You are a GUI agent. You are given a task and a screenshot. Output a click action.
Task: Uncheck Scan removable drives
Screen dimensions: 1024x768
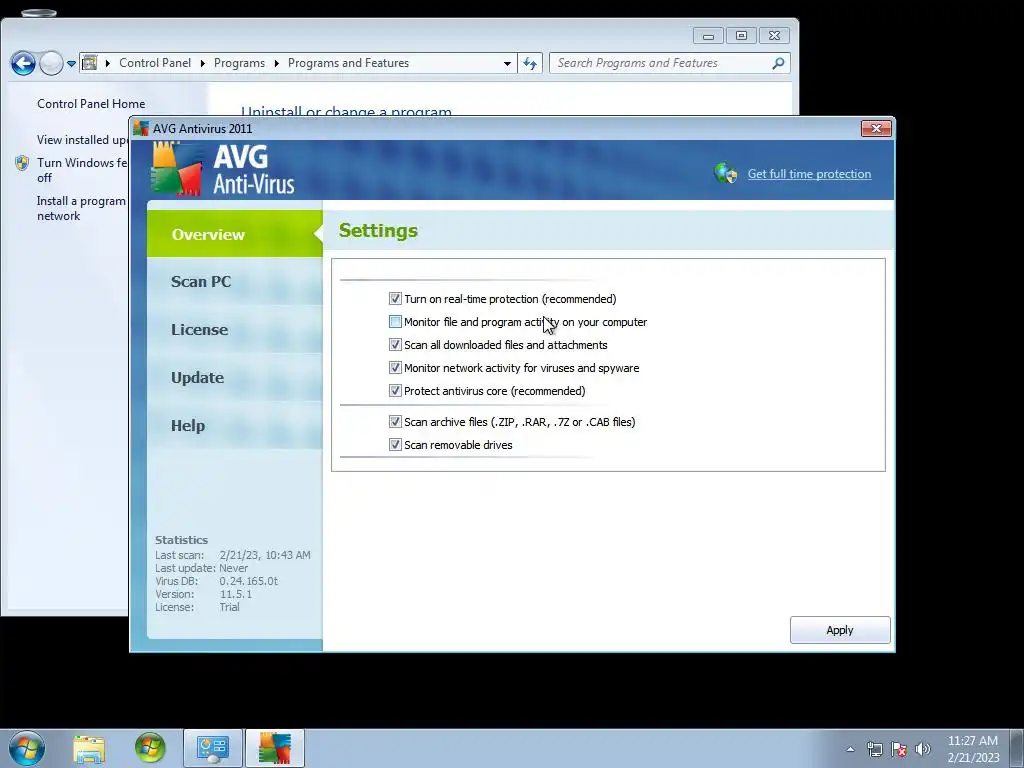pyautogui.click(x=395, y=444)
